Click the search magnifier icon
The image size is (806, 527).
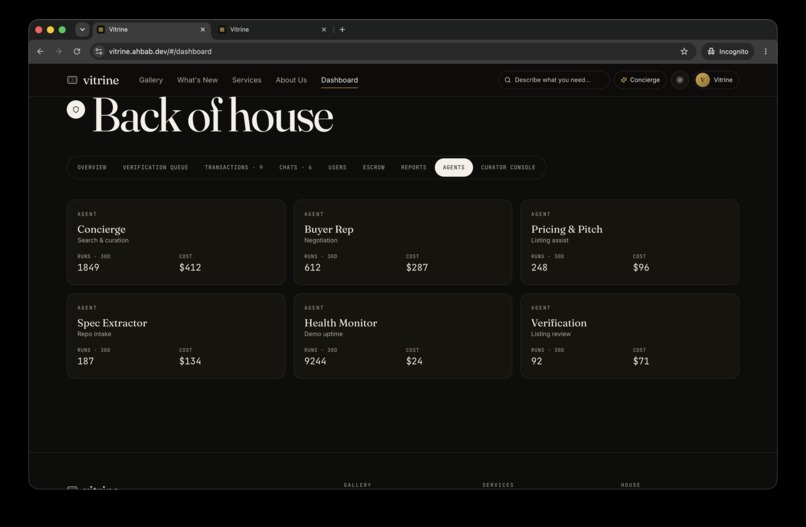click(x=507, y=80)
